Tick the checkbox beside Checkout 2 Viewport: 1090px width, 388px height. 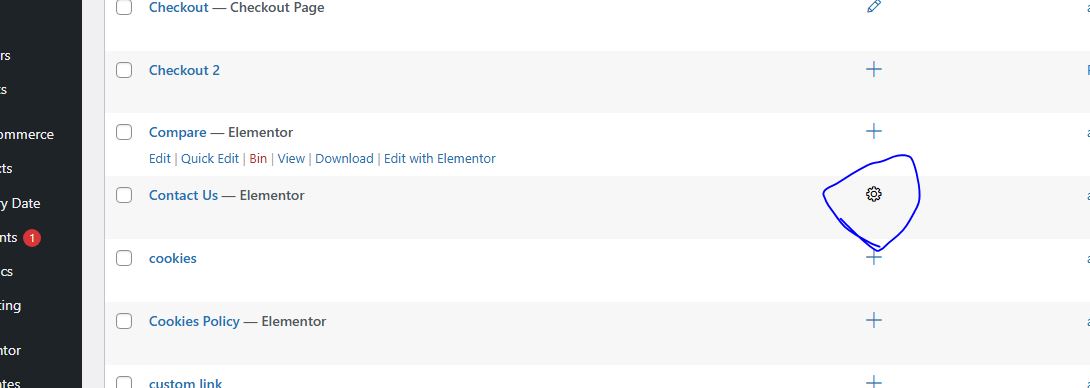124,70
